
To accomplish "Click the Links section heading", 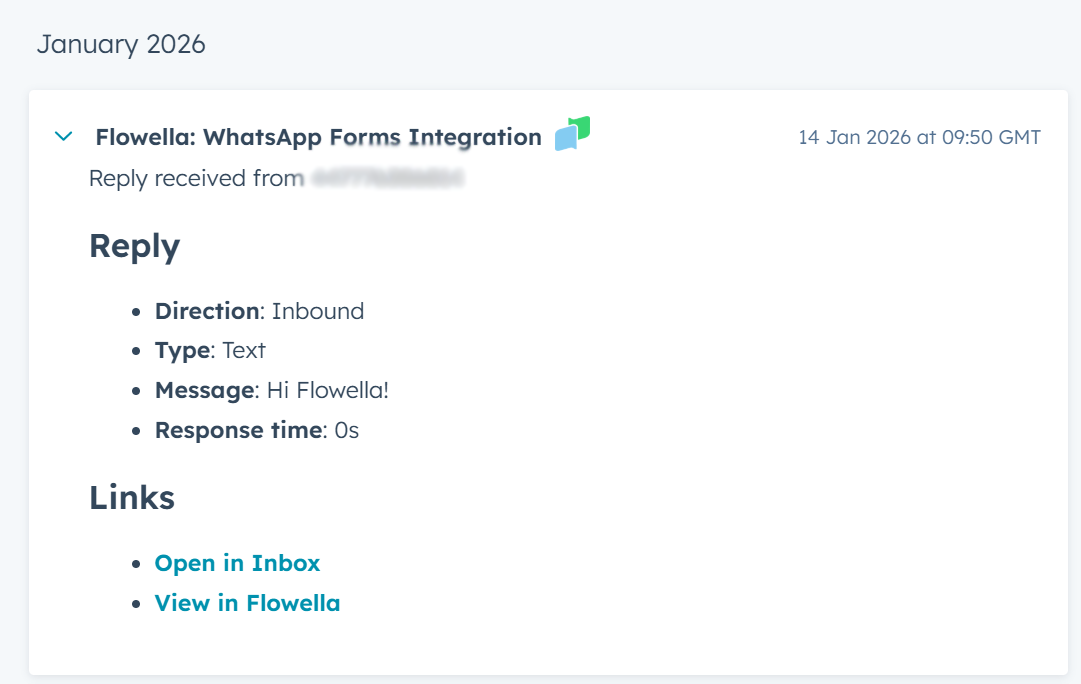I will [x=132, y=497].
